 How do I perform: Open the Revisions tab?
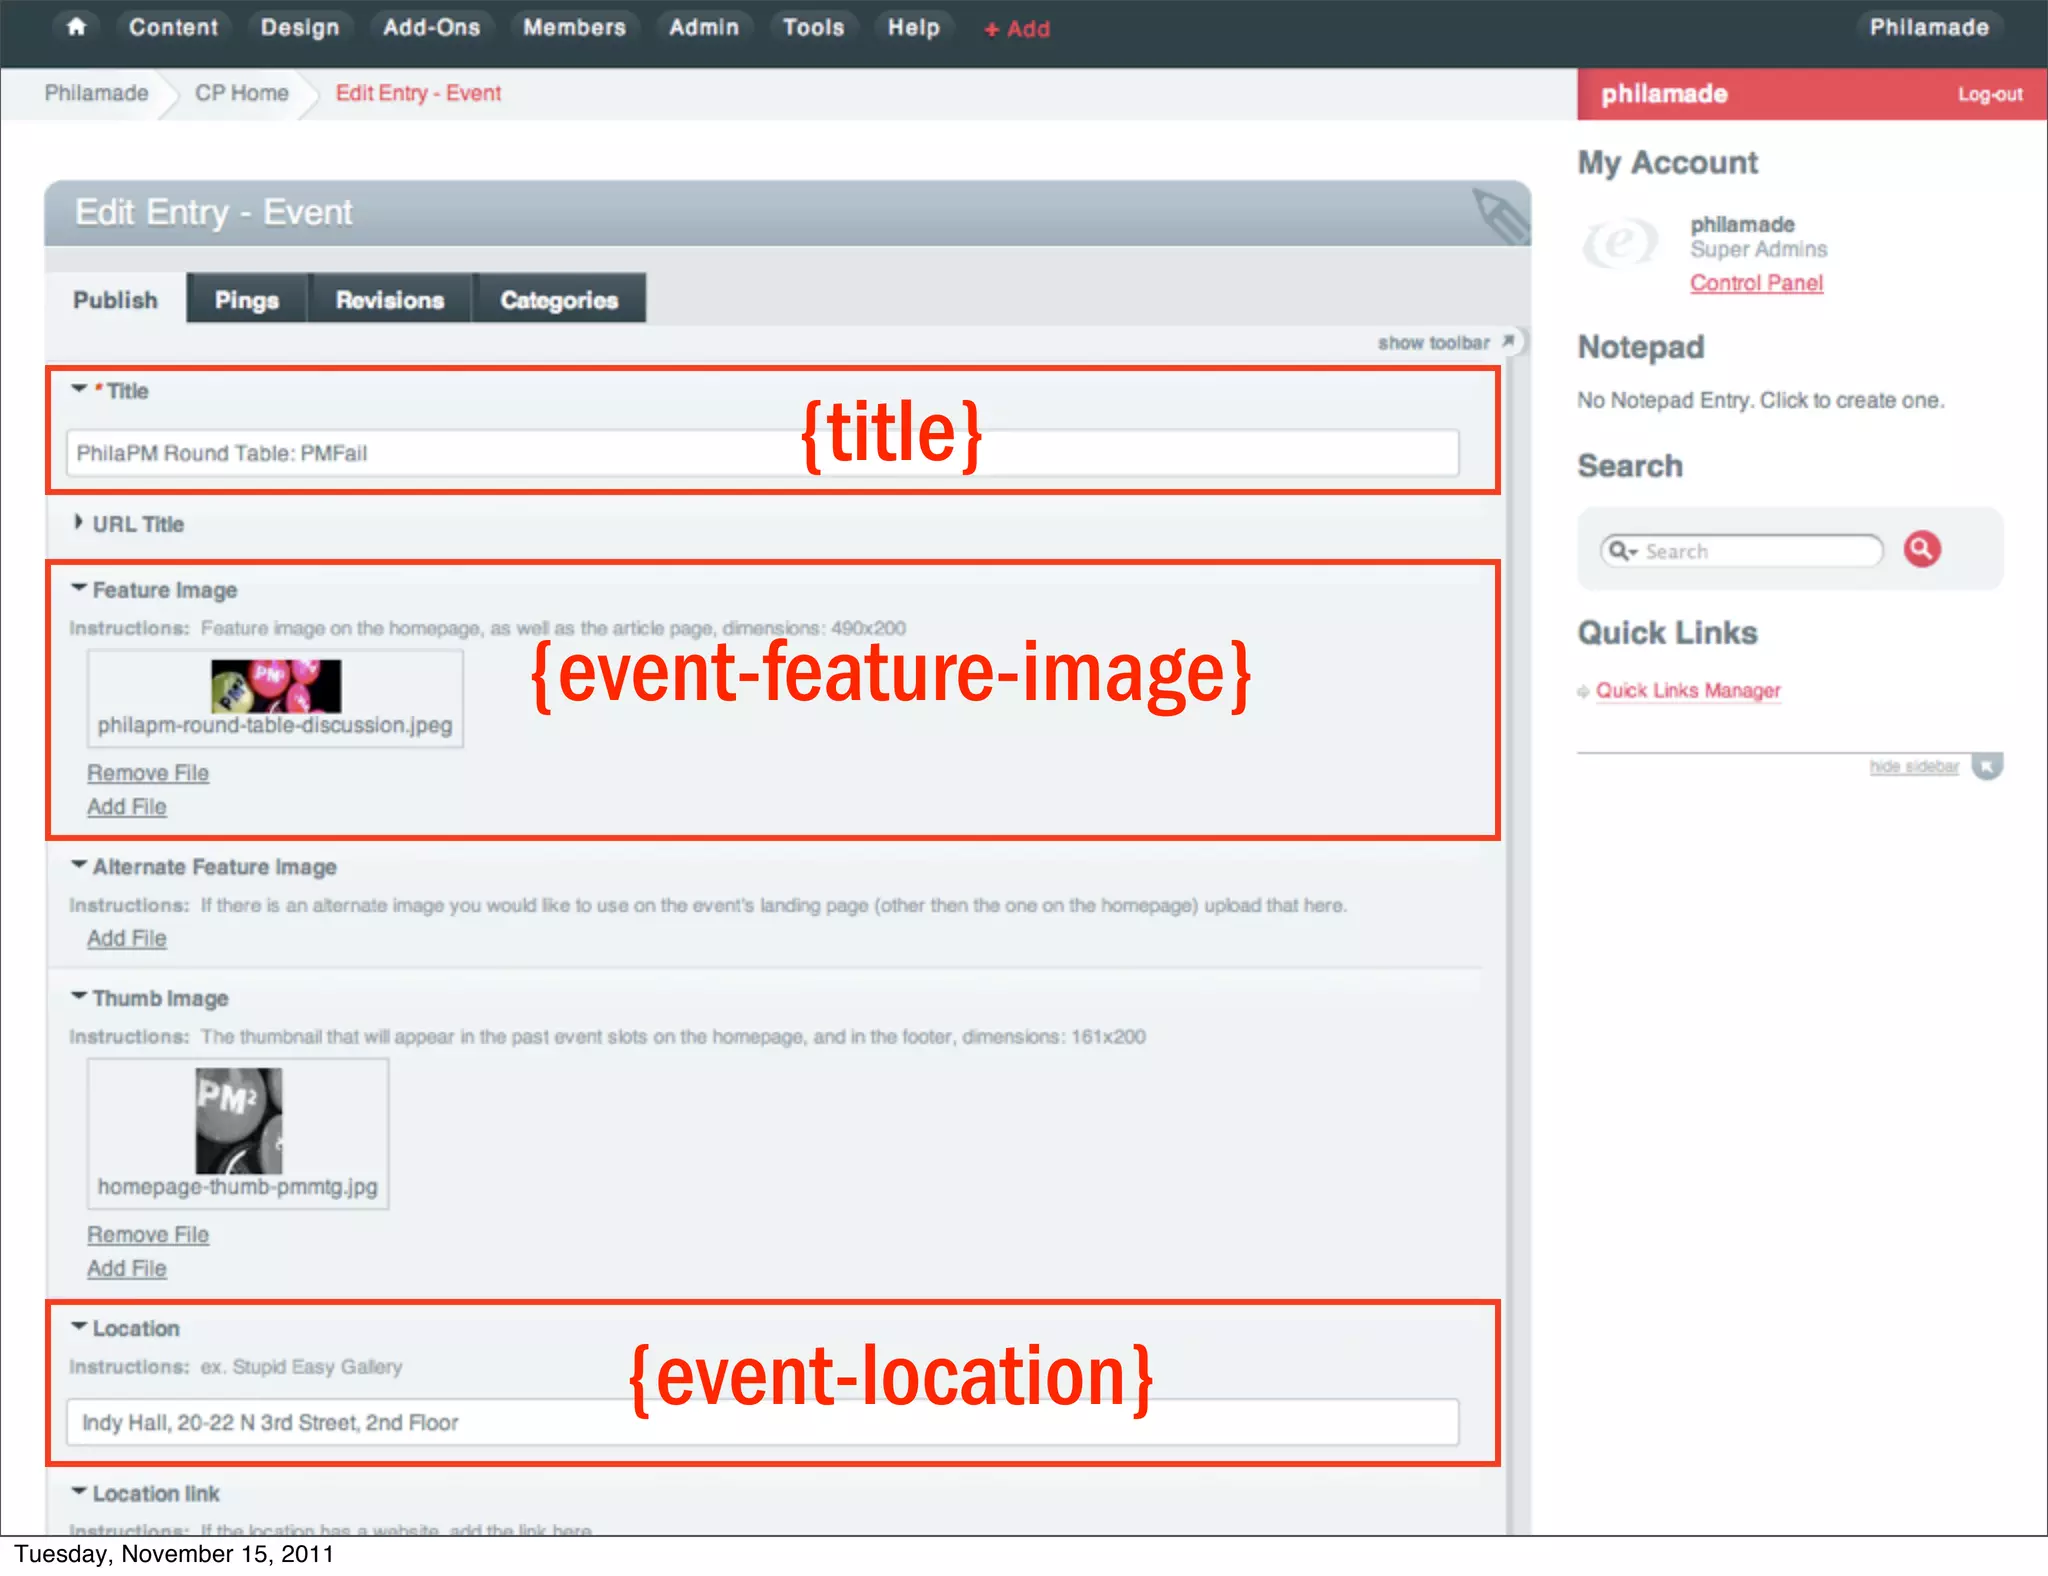coord(389,300)
